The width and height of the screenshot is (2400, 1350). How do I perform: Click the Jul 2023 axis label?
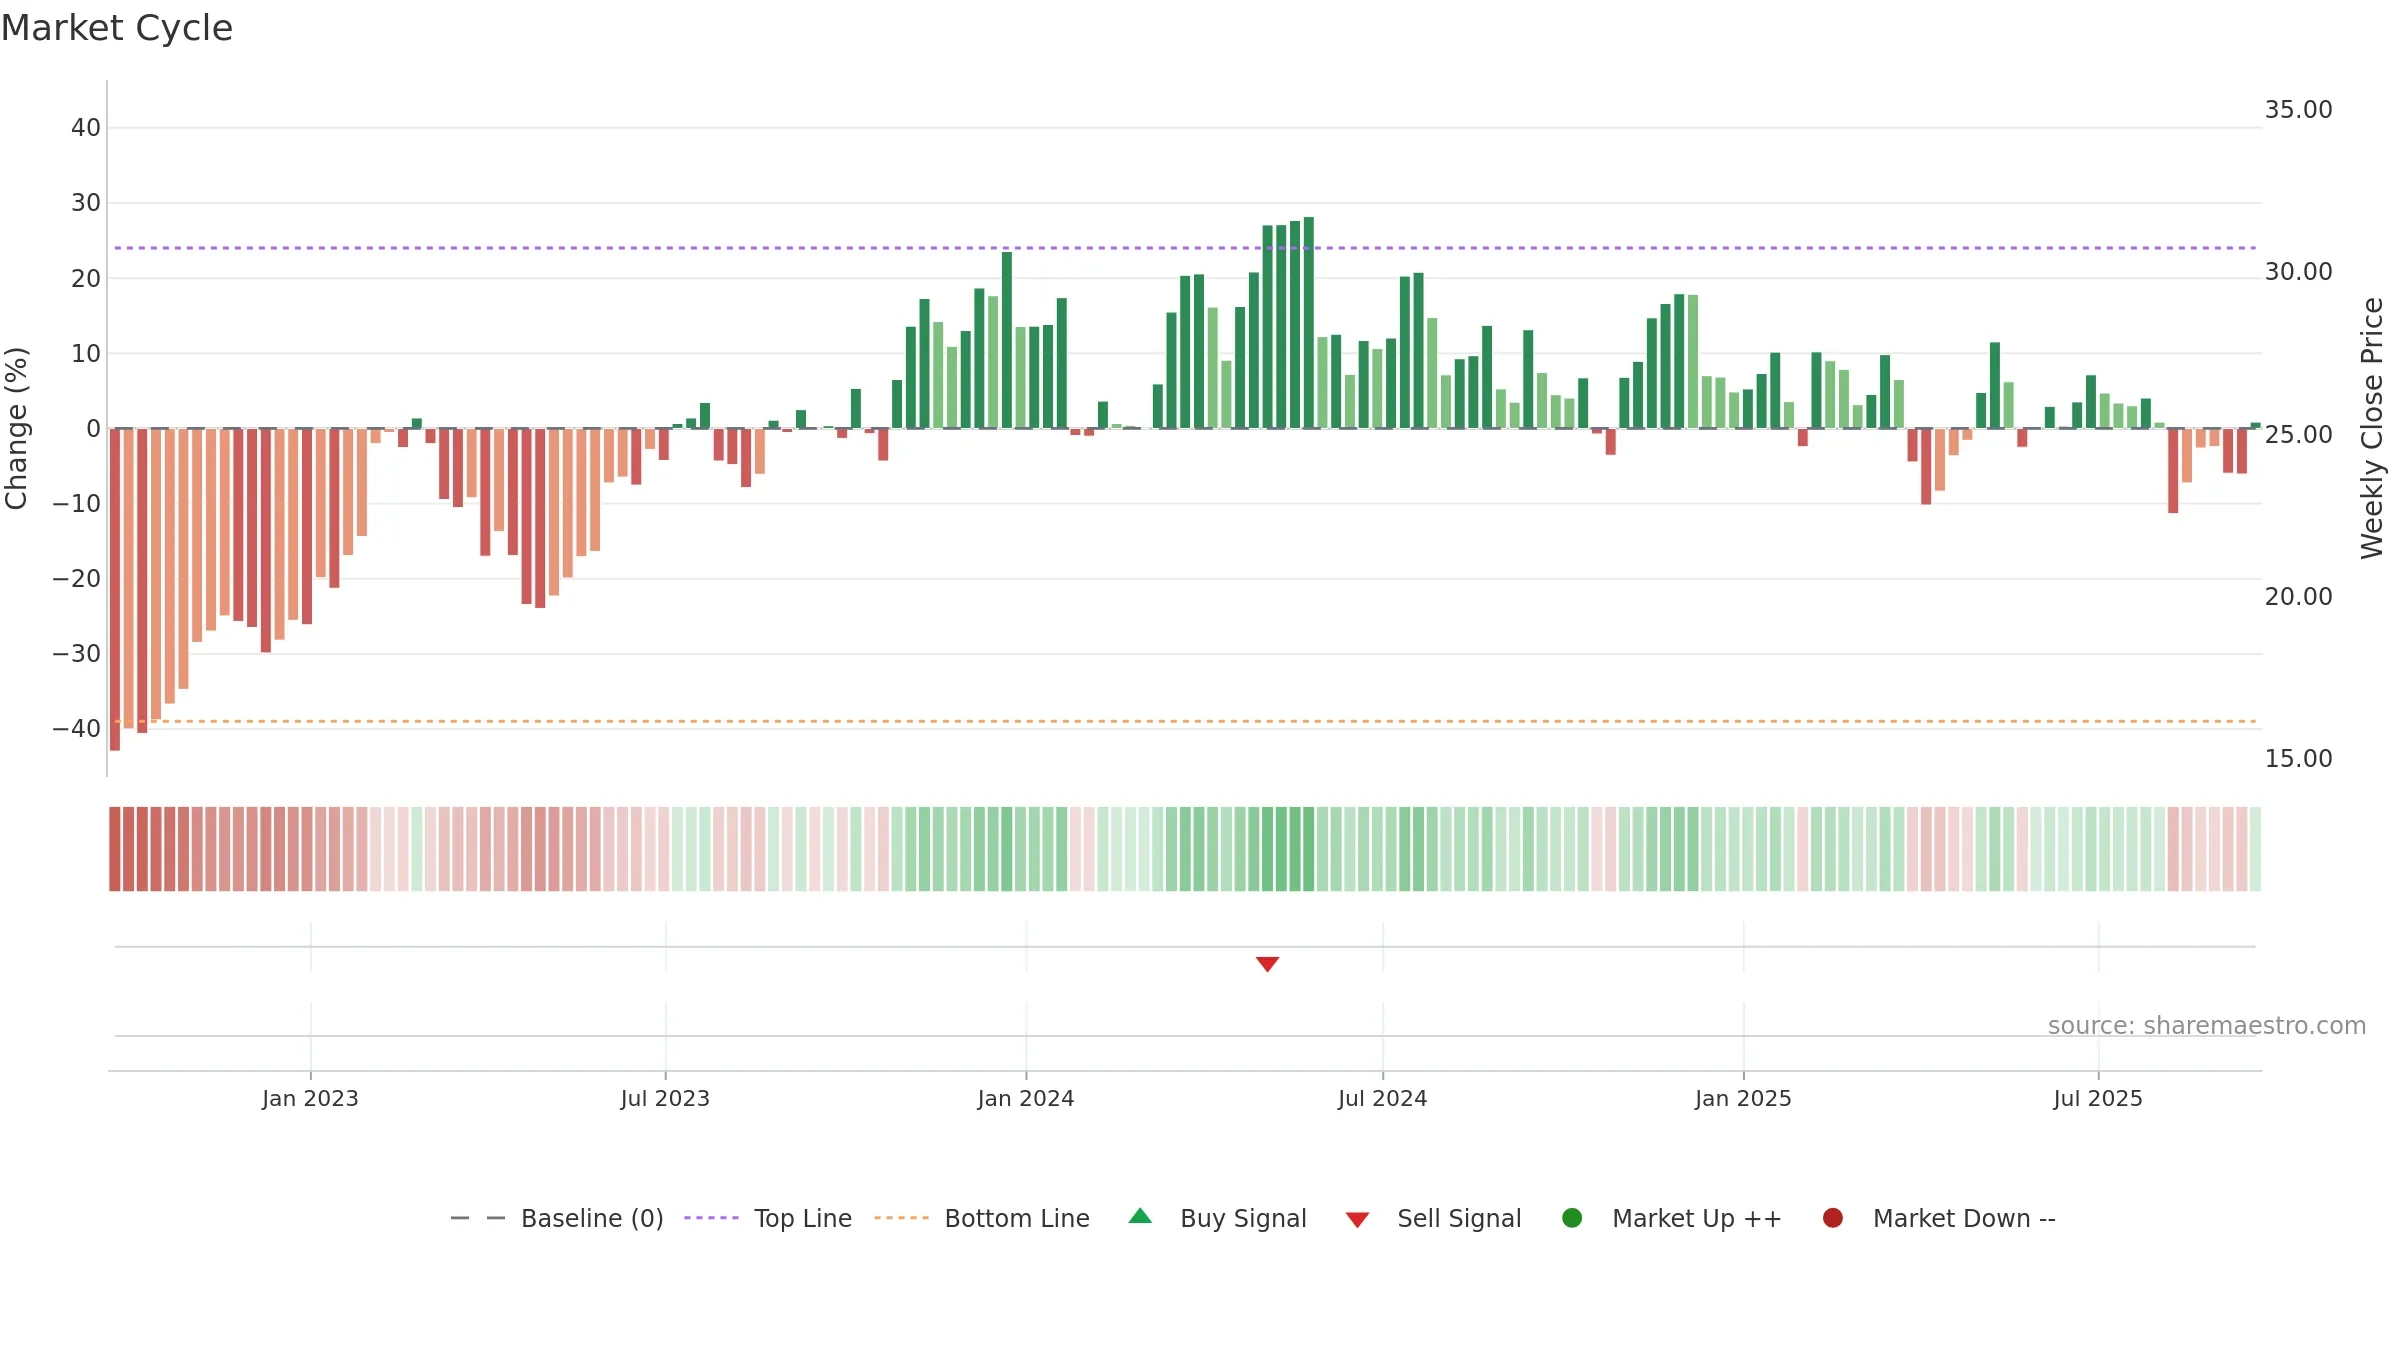pyautogui.click(x=665, y=1098)
